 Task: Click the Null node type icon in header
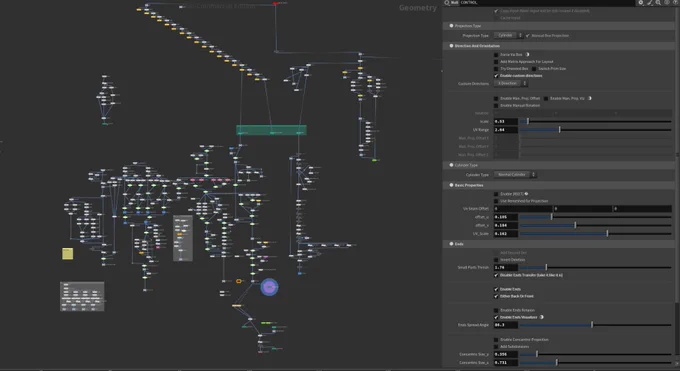tap(447, 3)
